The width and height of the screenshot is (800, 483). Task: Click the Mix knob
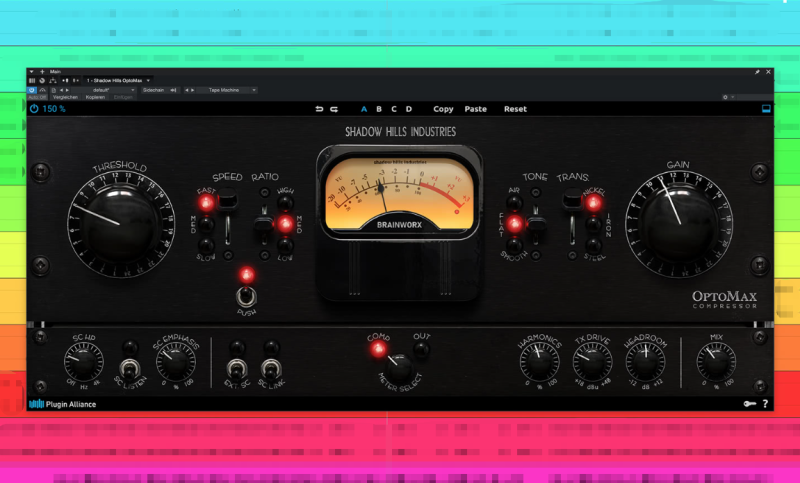tap(716, 362)
